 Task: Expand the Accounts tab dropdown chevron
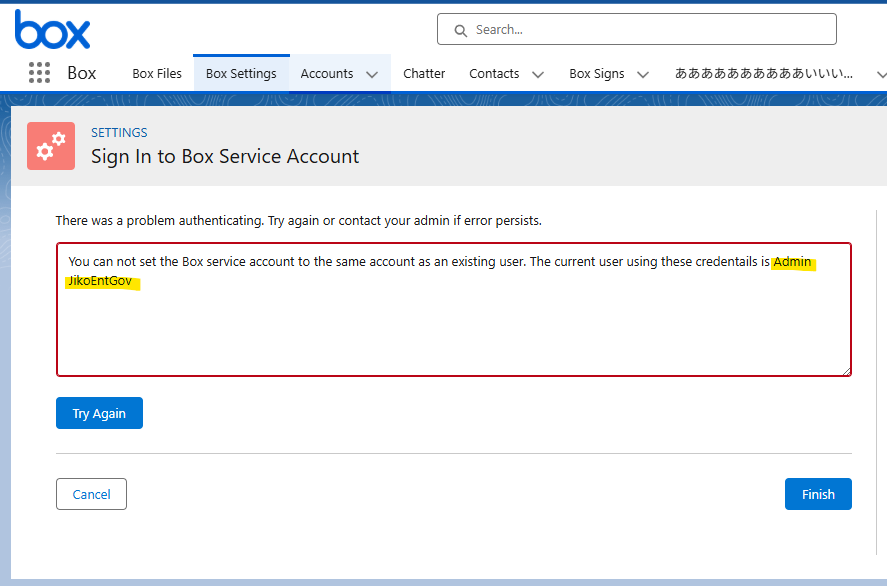pyautogui.click(x=372, y=74)
